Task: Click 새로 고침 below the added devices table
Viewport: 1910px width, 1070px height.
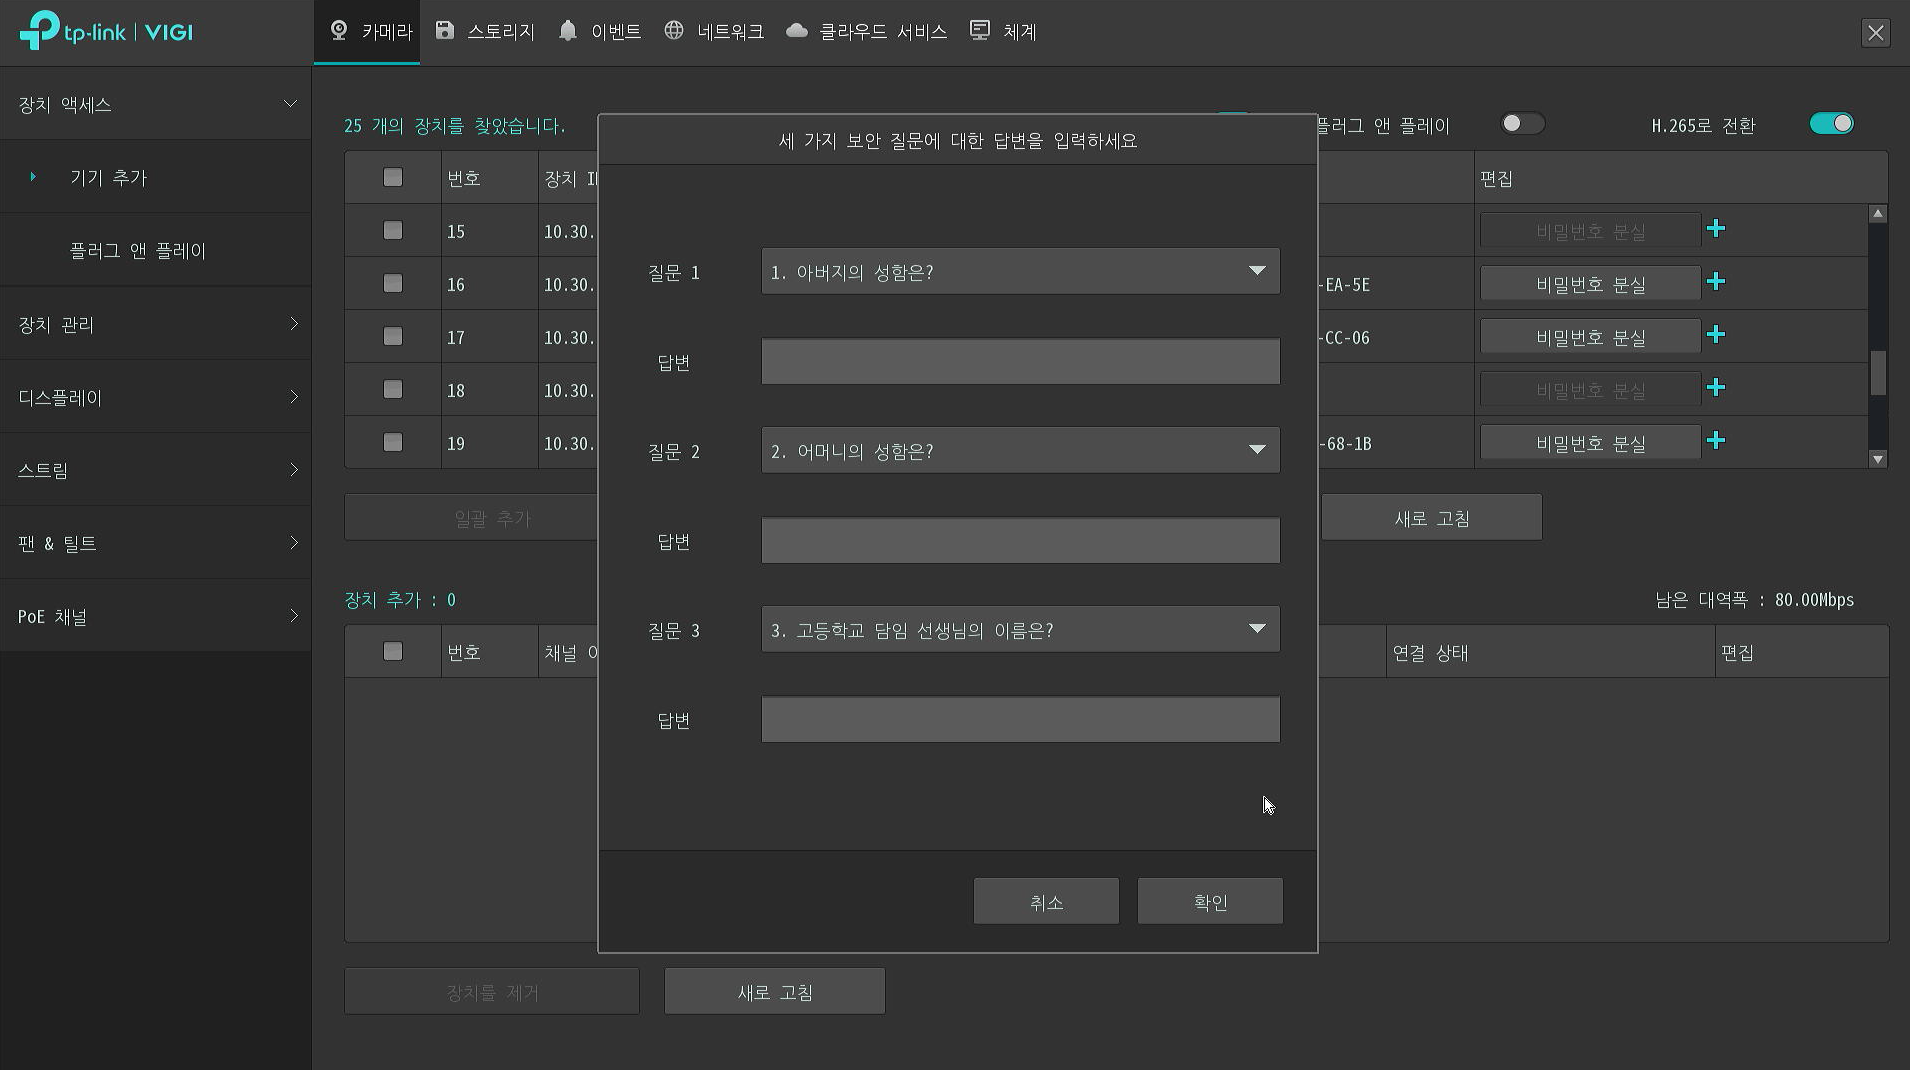Action: (775, 991)
